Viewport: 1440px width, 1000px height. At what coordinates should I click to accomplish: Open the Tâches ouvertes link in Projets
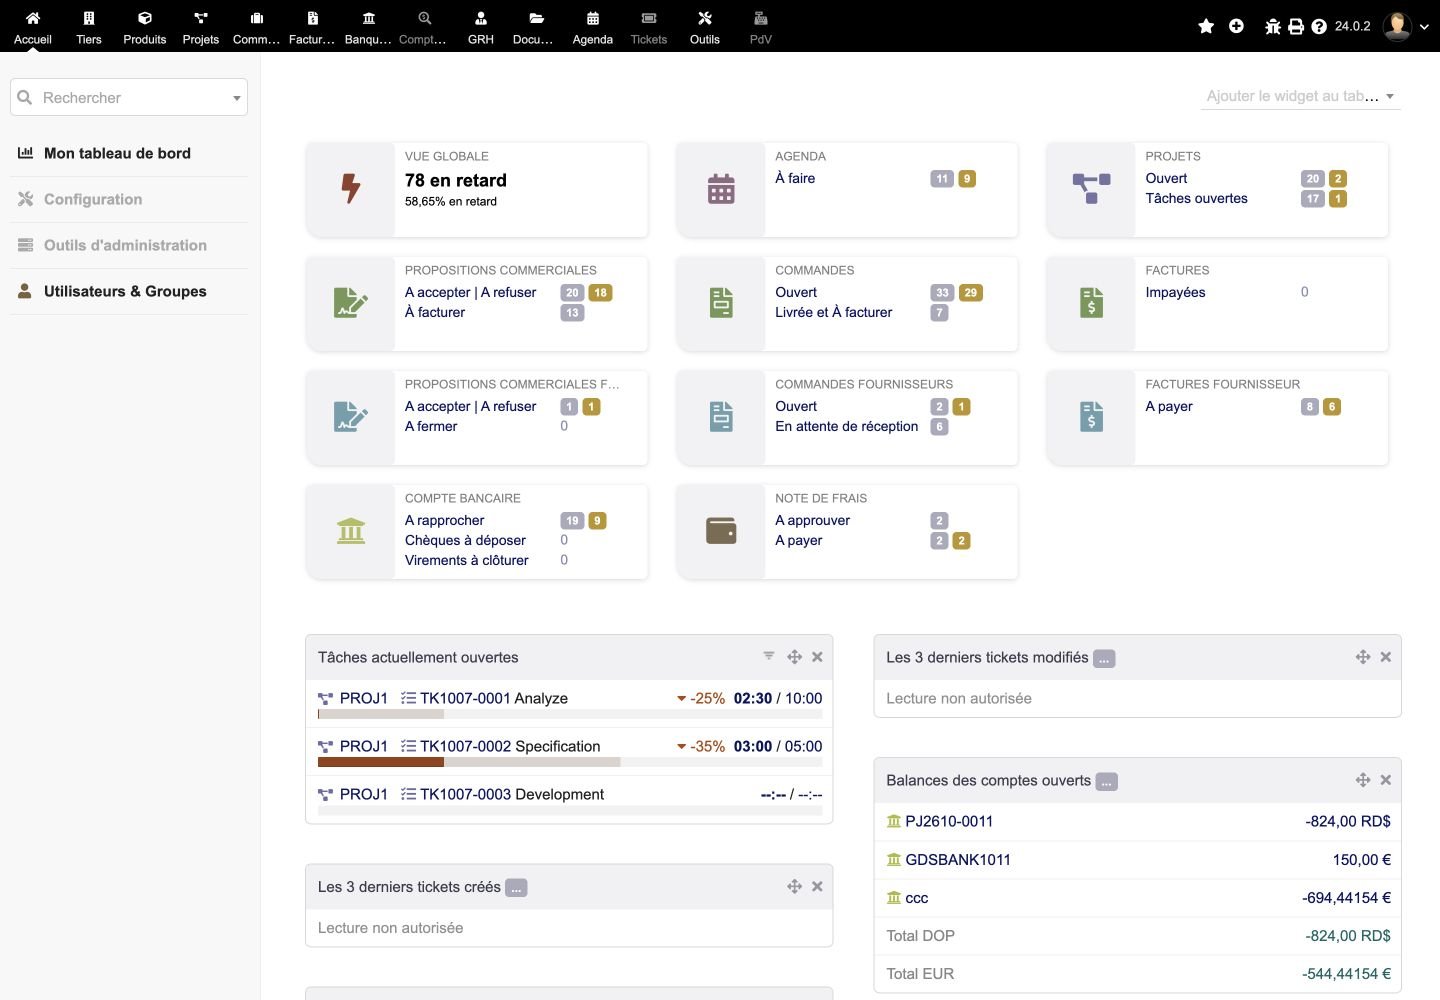pos(1197,198)
